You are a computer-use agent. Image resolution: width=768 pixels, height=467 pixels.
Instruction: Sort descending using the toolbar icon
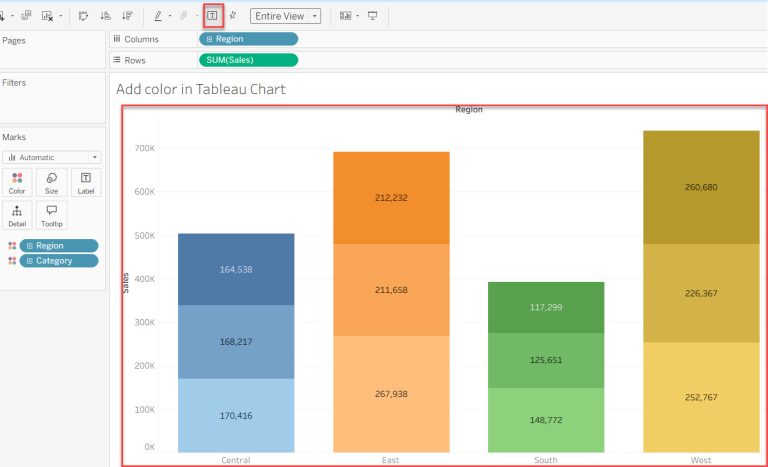point(127,16)
